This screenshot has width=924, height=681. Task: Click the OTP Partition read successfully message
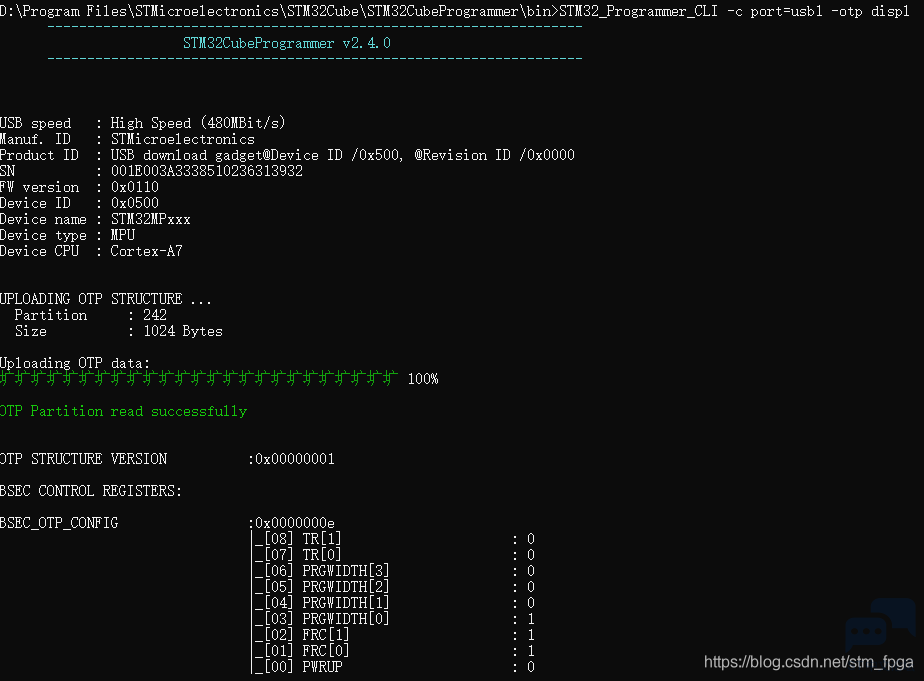123,412
